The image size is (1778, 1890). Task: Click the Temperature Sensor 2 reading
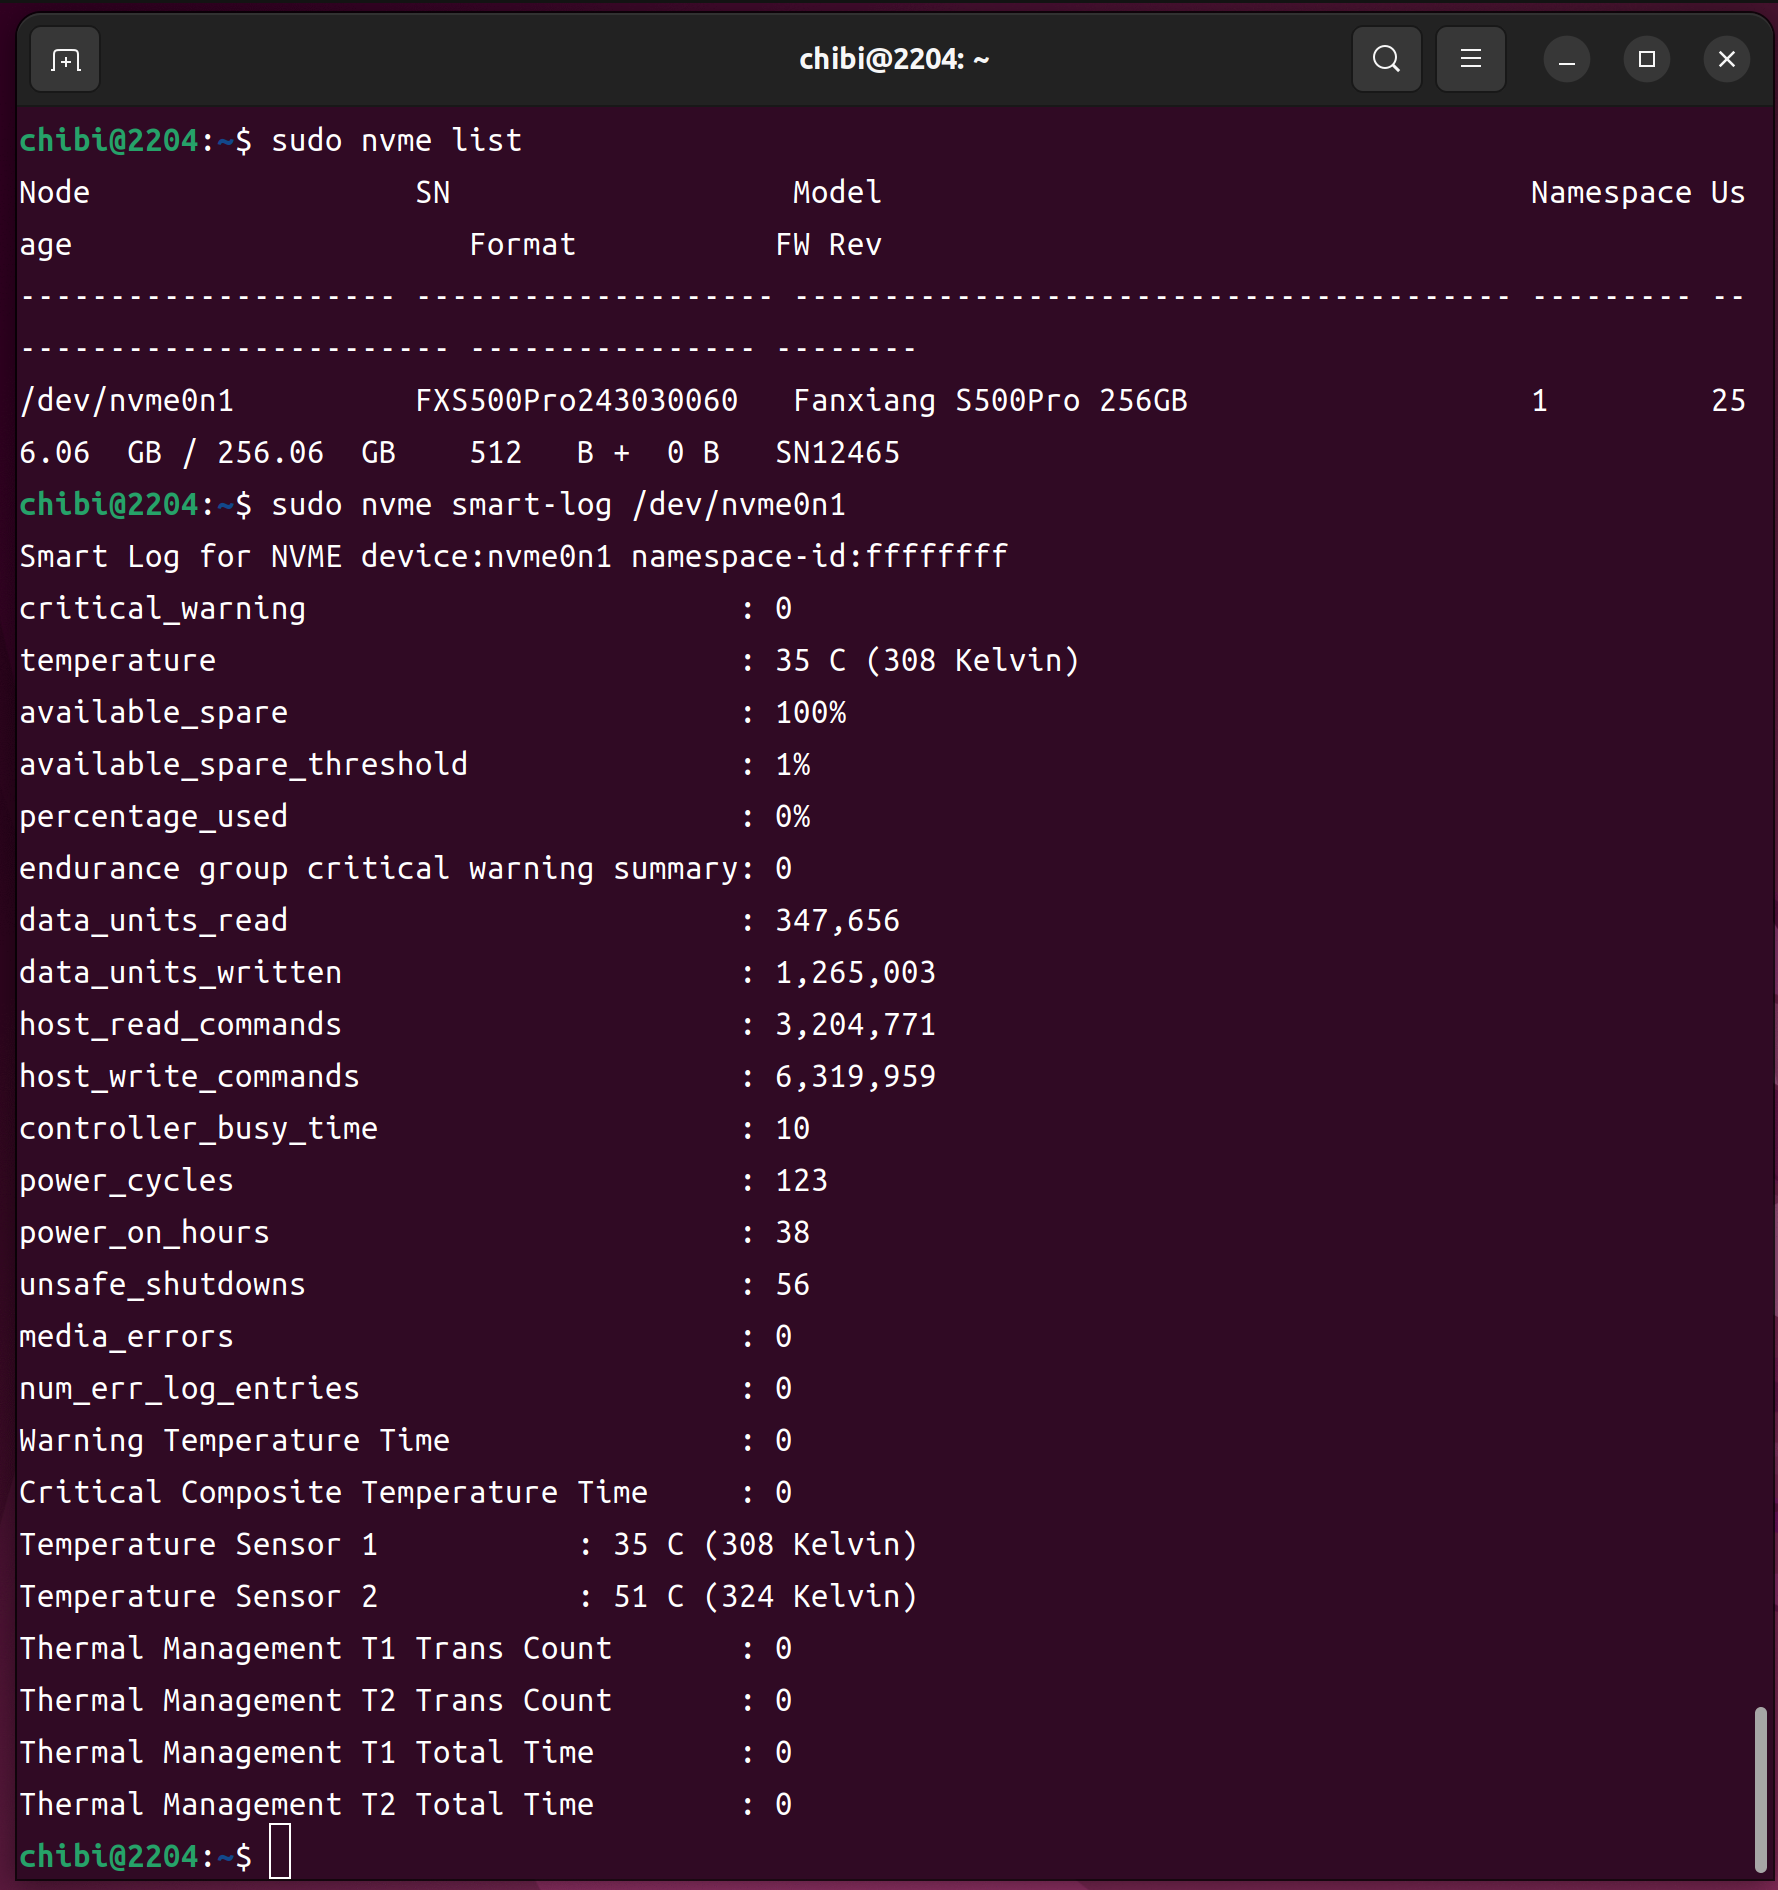(765, 1597)
